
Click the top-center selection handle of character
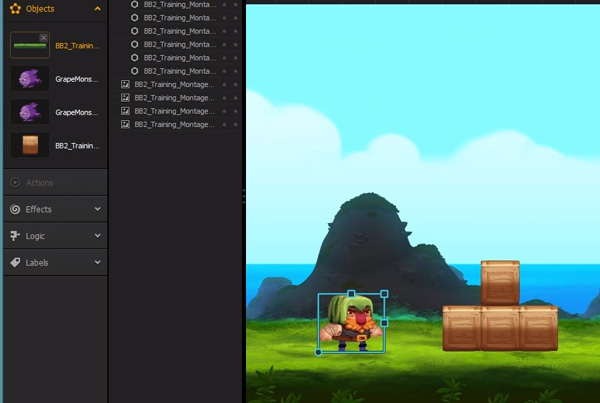tap(351, 294)
